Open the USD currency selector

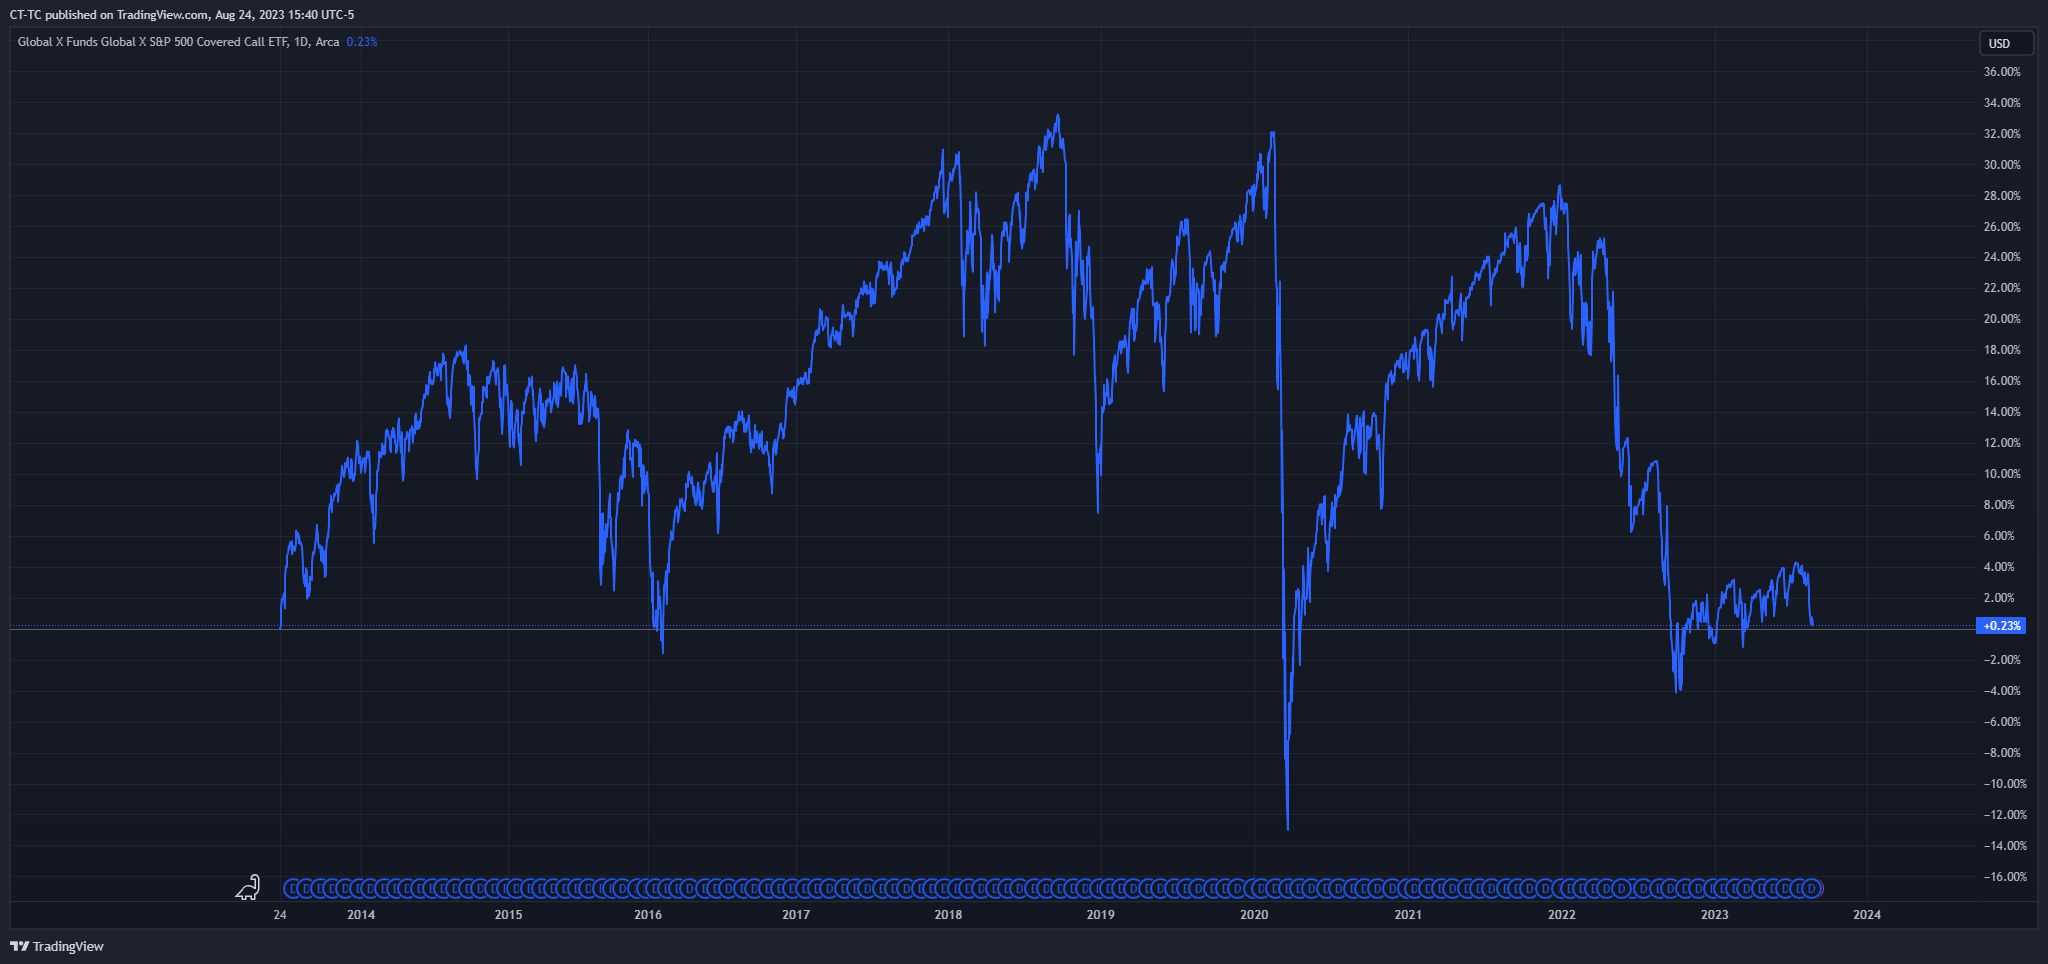2006,43
